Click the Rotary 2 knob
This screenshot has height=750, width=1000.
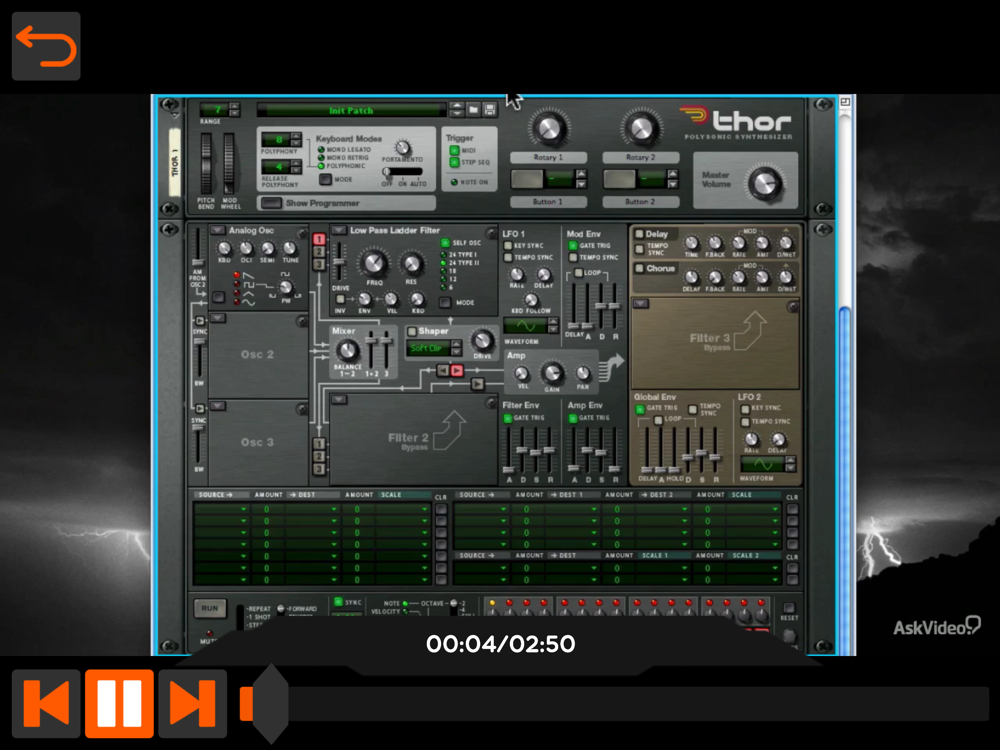point(641,128)
